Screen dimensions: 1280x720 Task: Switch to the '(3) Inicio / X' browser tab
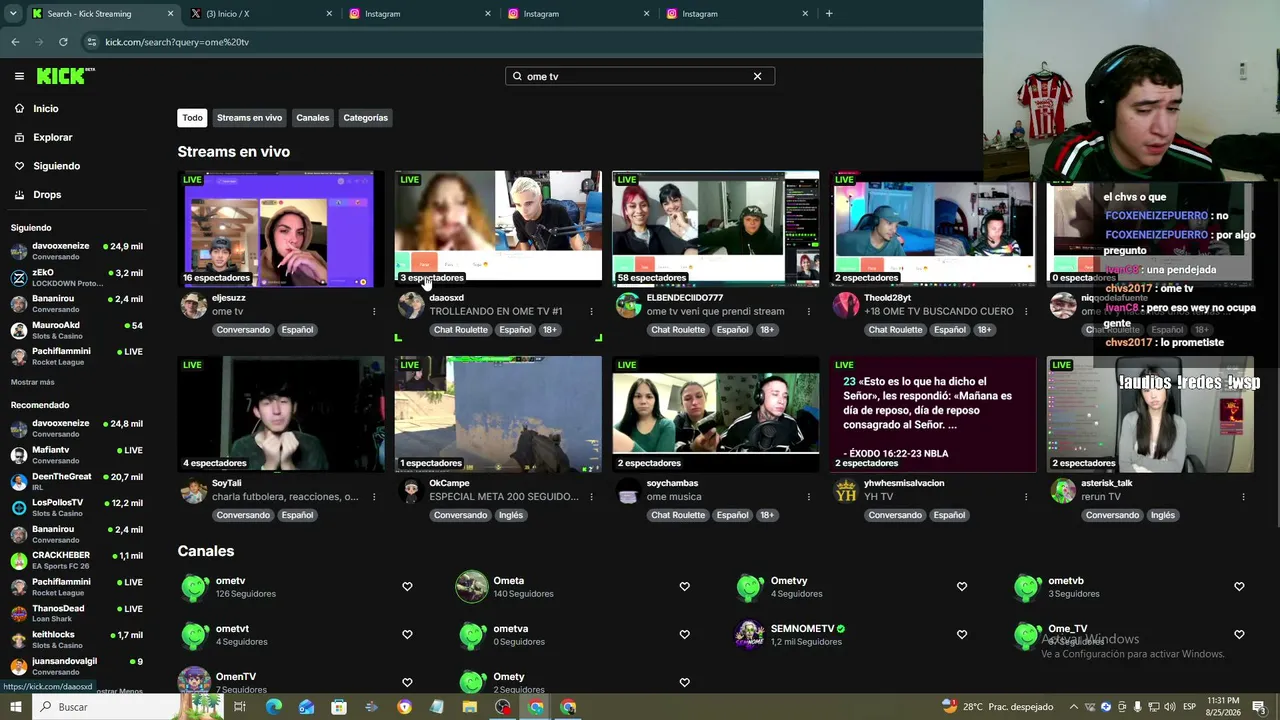[x=262, y=14]
